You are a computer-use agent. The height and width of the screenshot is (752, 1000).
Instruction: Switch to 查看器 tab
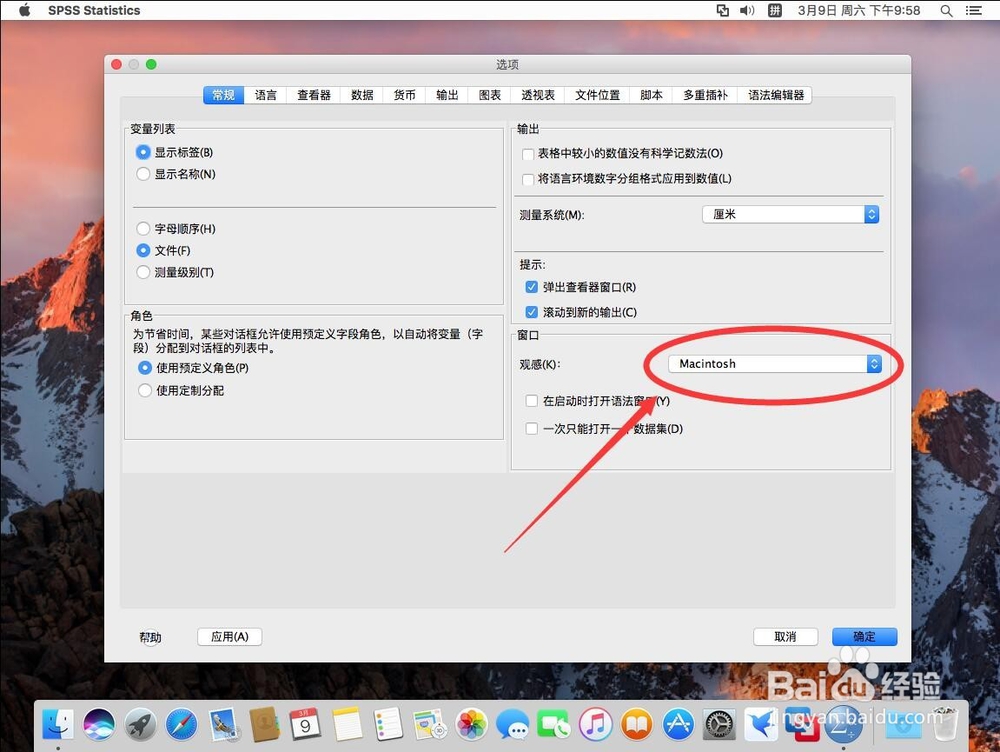tap(314, 95)
